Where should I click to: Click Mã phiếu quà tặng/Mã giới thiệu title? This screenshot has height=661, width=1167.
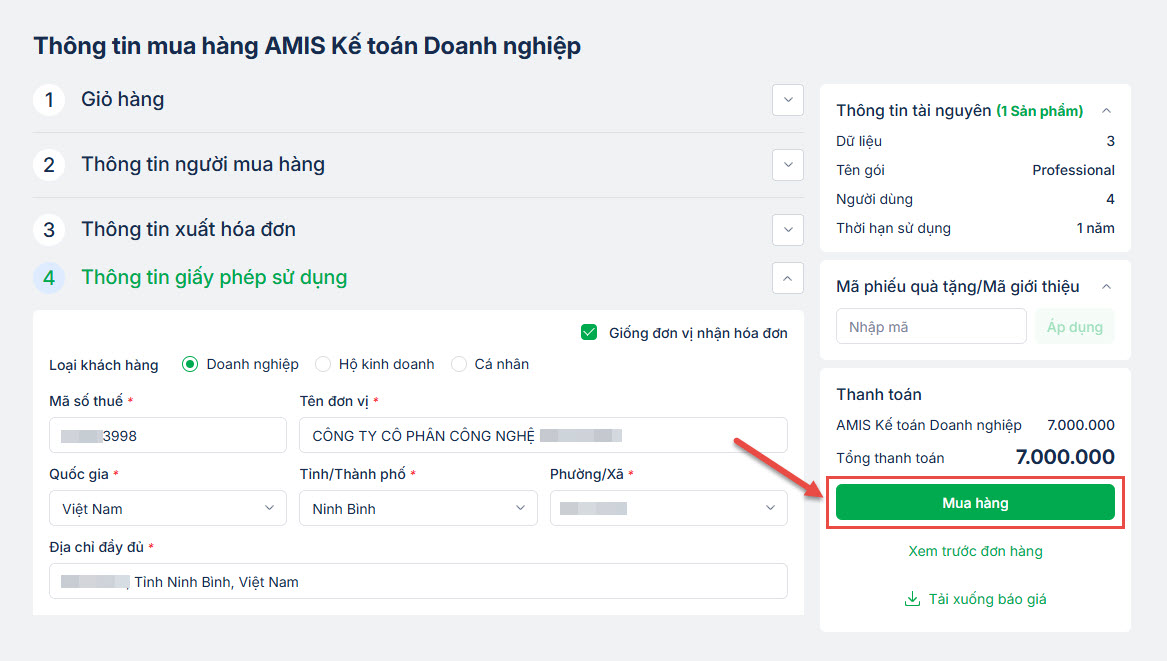pos(957,287)
